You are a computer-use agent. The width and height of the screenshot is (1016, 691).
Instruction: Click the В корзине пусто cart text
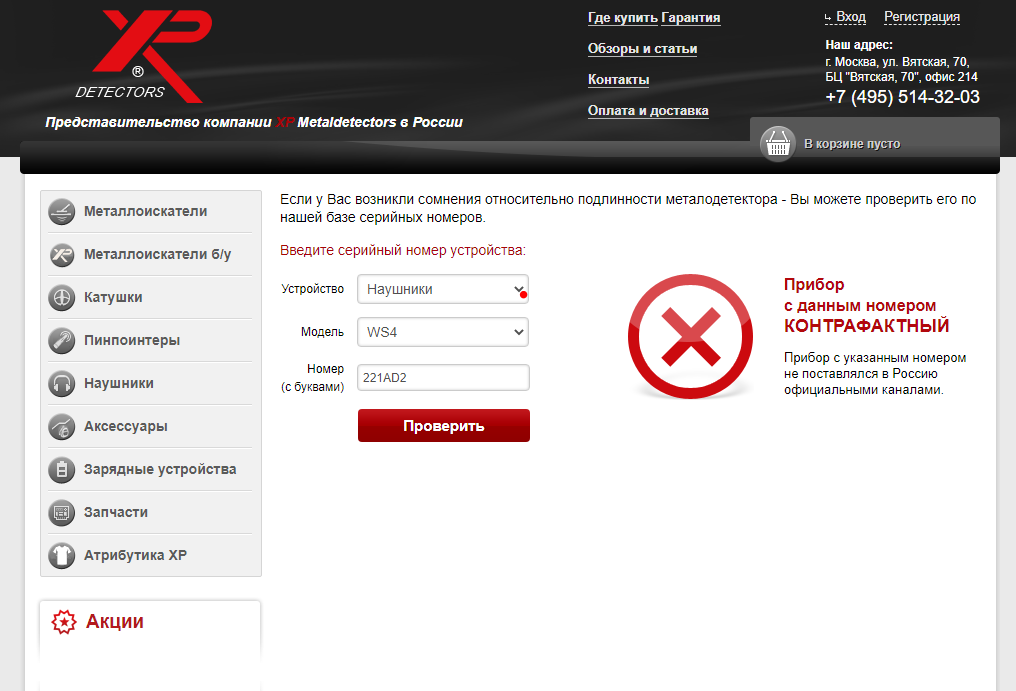(852, 144)
